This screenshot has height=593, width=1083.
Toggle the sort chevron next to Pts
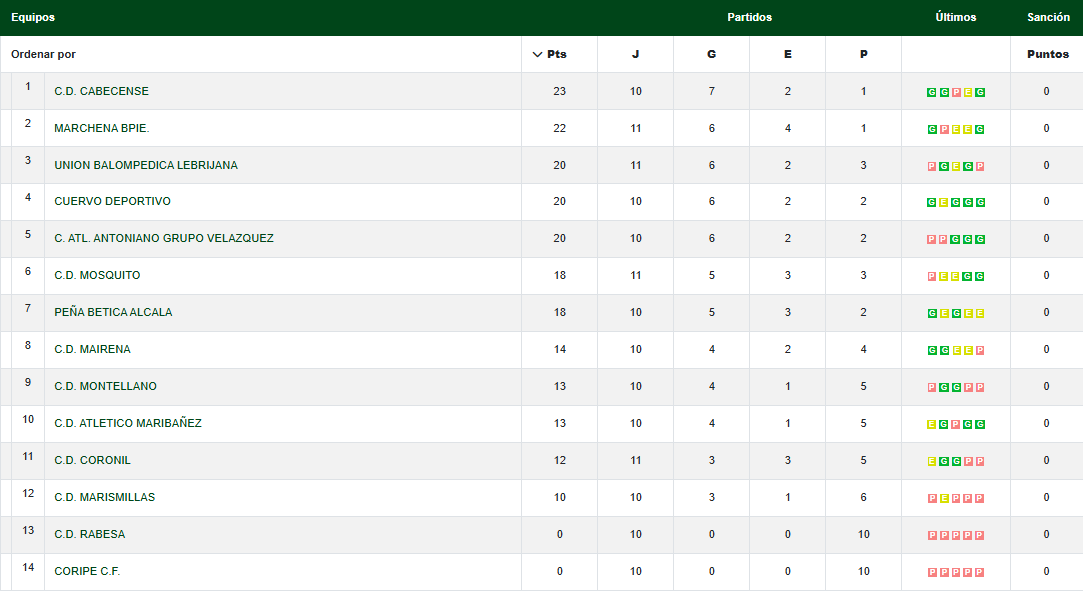pyautogui.click(x=538, y=54)
